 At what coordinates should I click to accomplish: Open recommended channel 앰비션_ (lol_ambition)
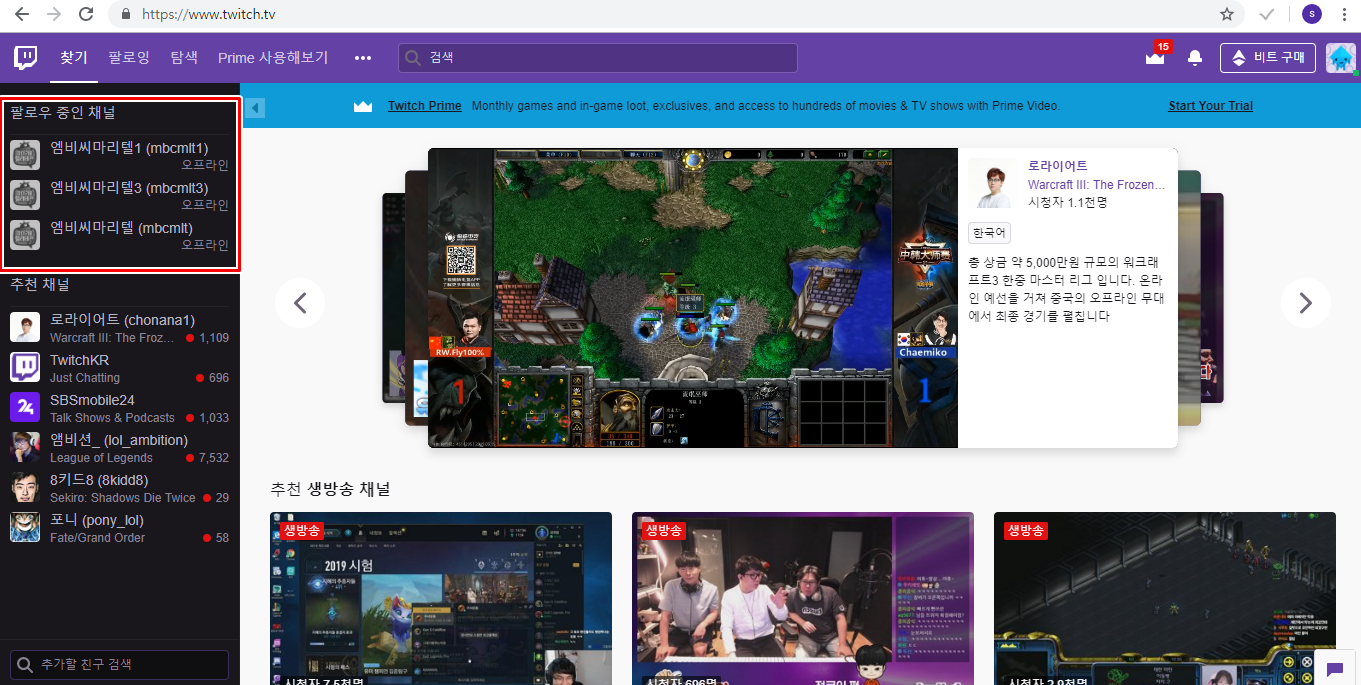120,448
